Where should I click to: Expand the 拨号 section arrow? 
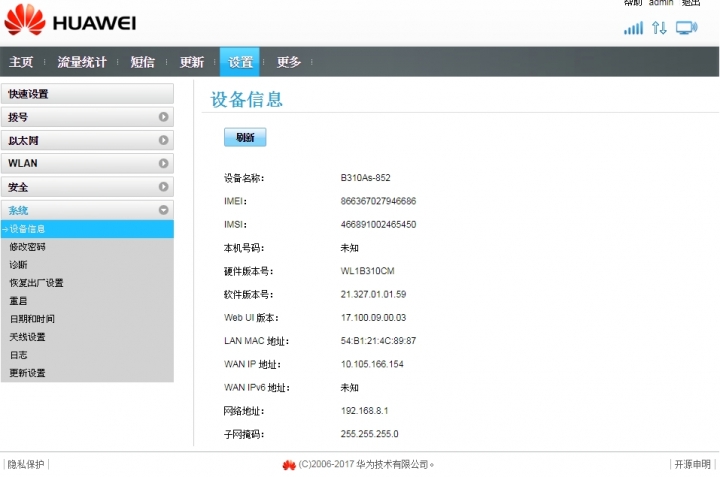coord(163,117)
